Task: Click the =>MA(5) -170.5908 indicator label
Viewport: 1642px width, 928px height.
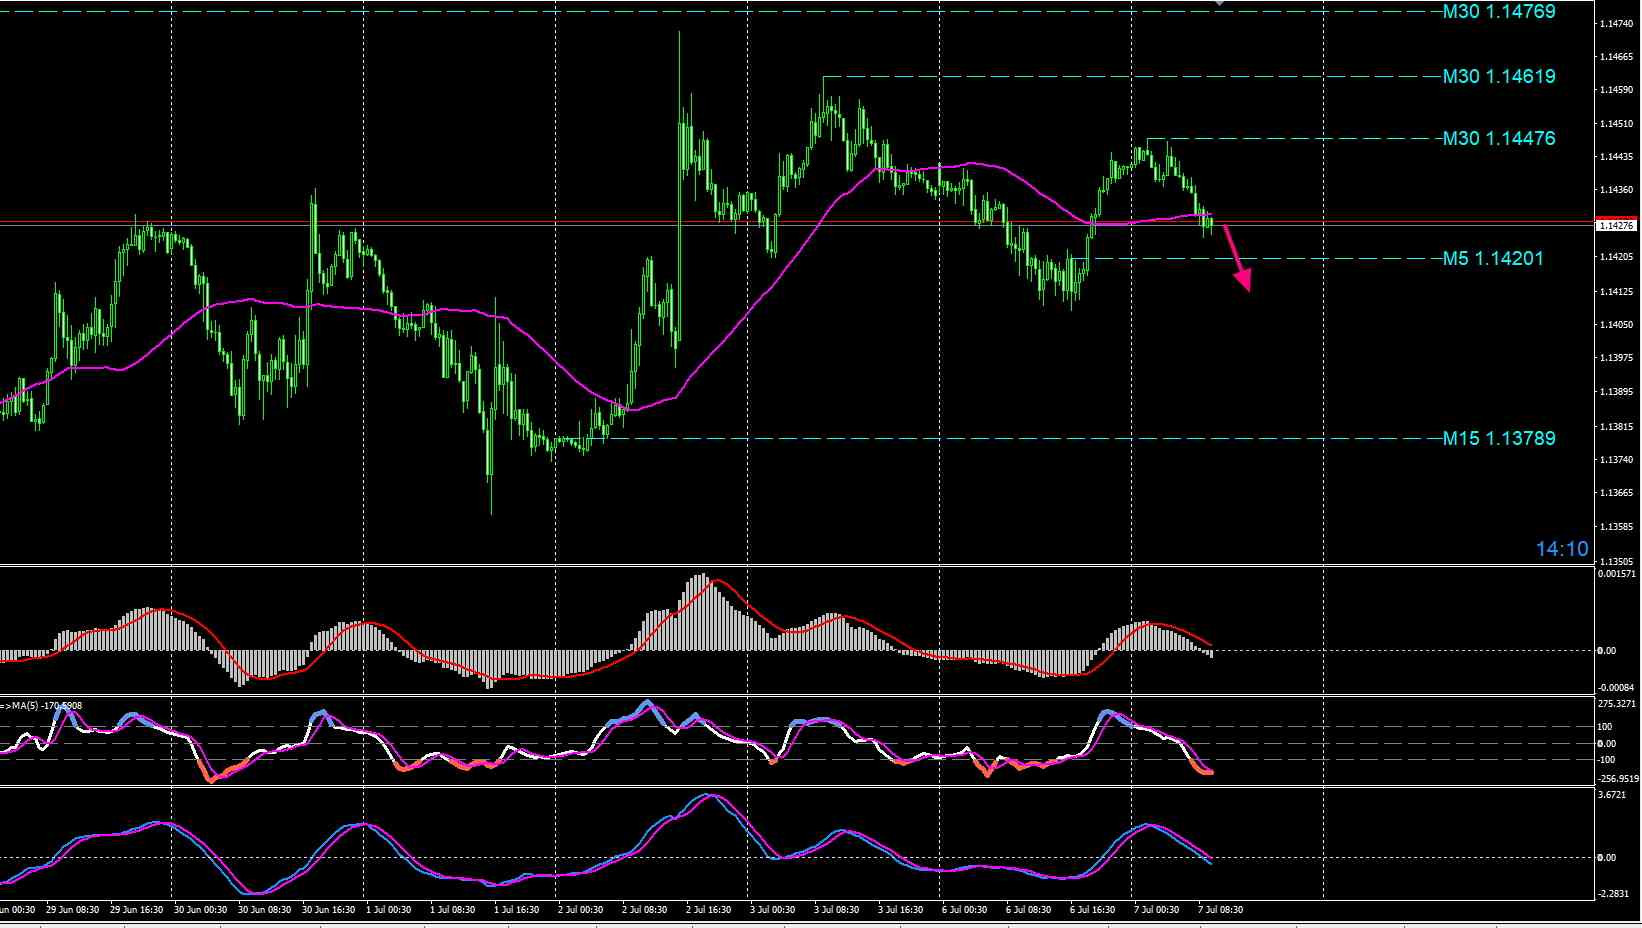Action: 42,706
